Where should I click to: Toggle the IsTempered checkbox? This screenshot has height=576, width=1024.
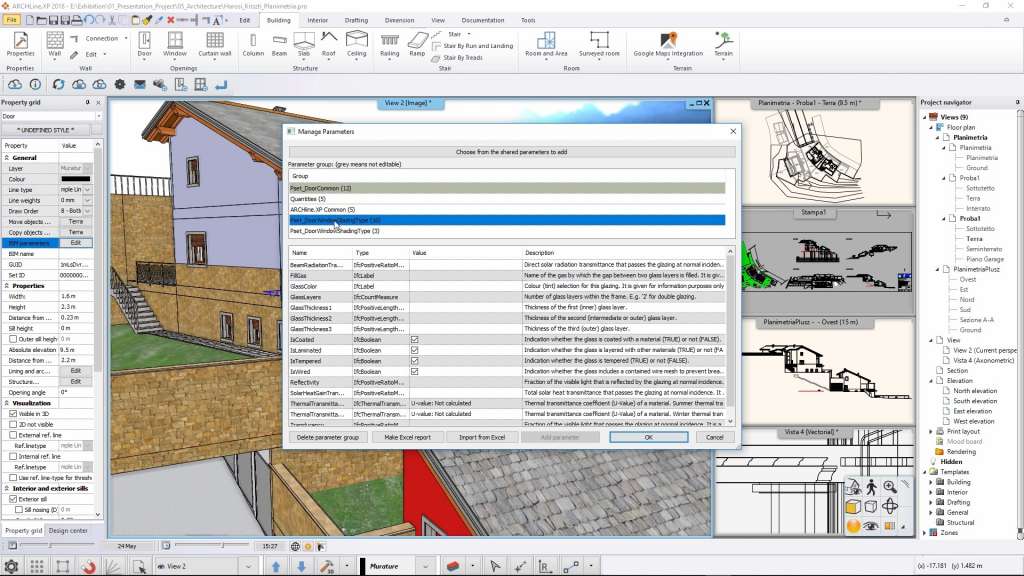pyautogui.click(x=414, y=360)
